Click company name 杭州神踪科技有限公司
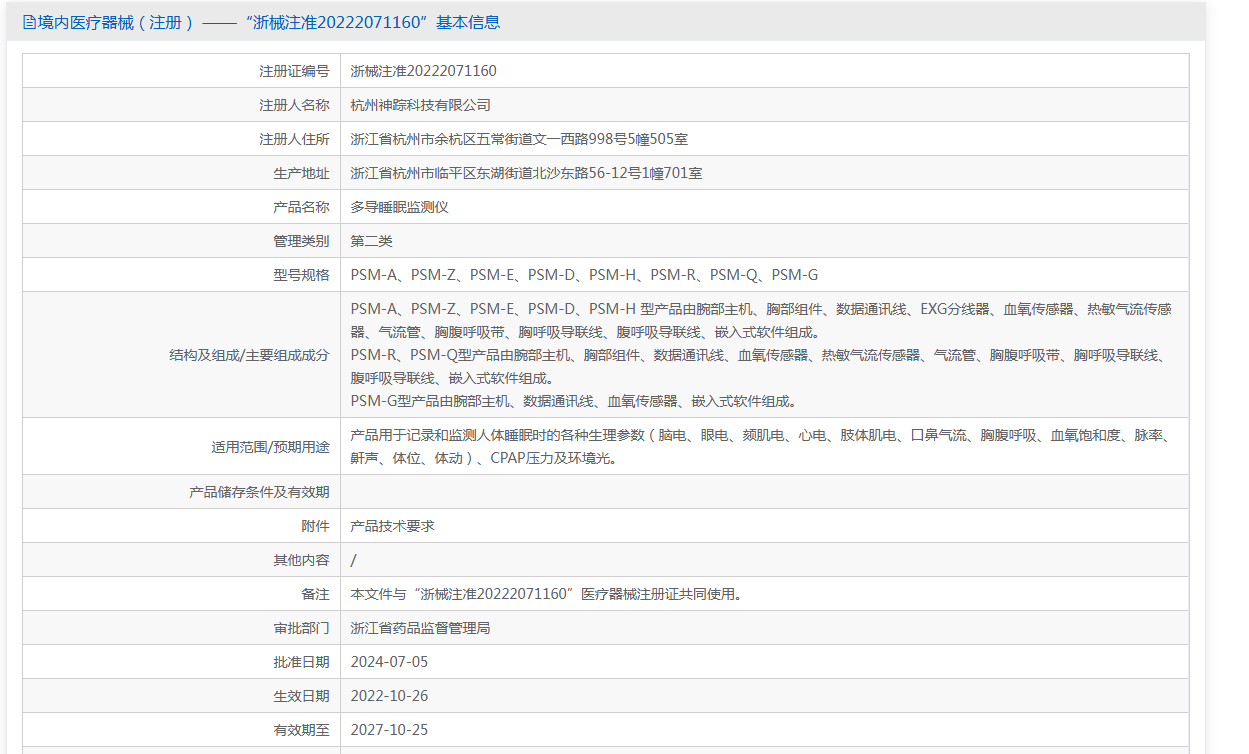This screenshot has height=754, width=1249. (x=420, y=105)
